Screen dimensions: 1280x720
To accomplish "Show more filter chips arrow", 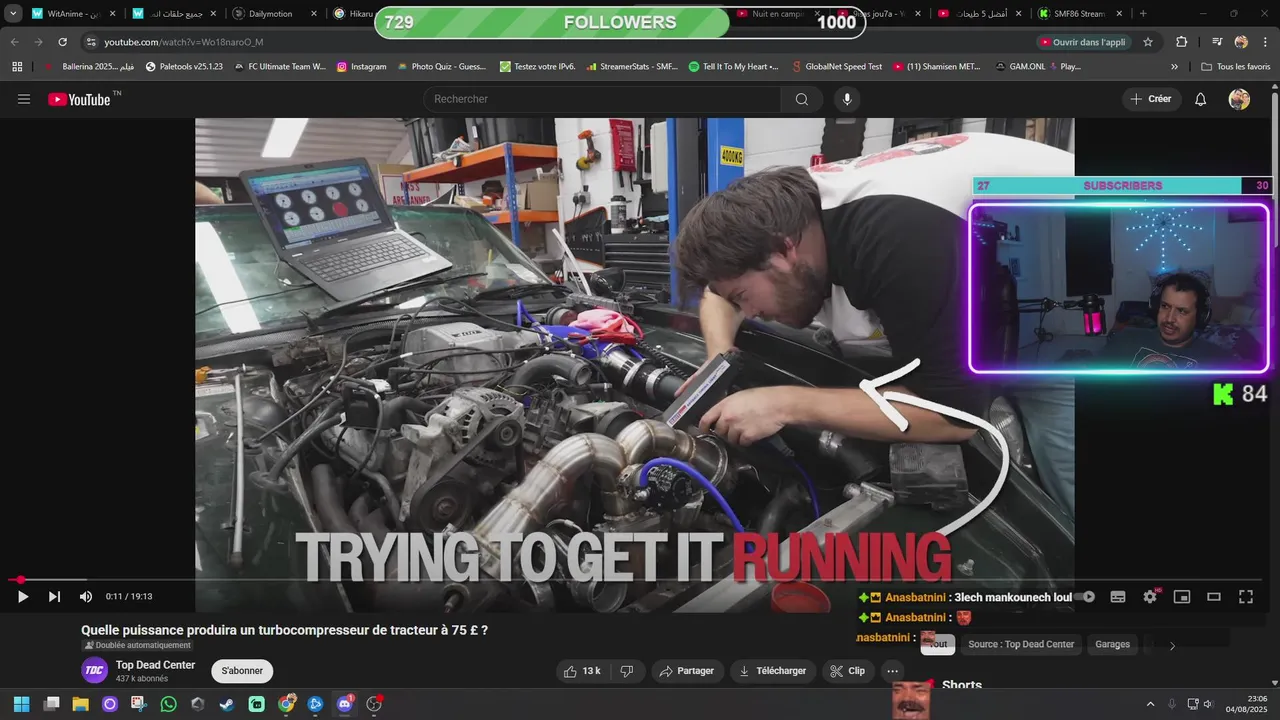I will tap(1172, 646).
